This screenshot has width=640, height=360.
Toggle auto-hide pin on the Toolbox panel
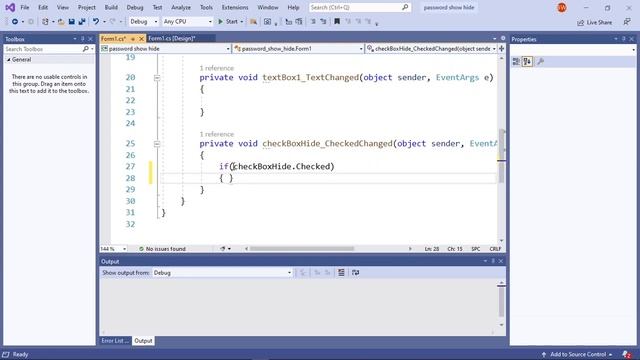click(x=82, y=39)
